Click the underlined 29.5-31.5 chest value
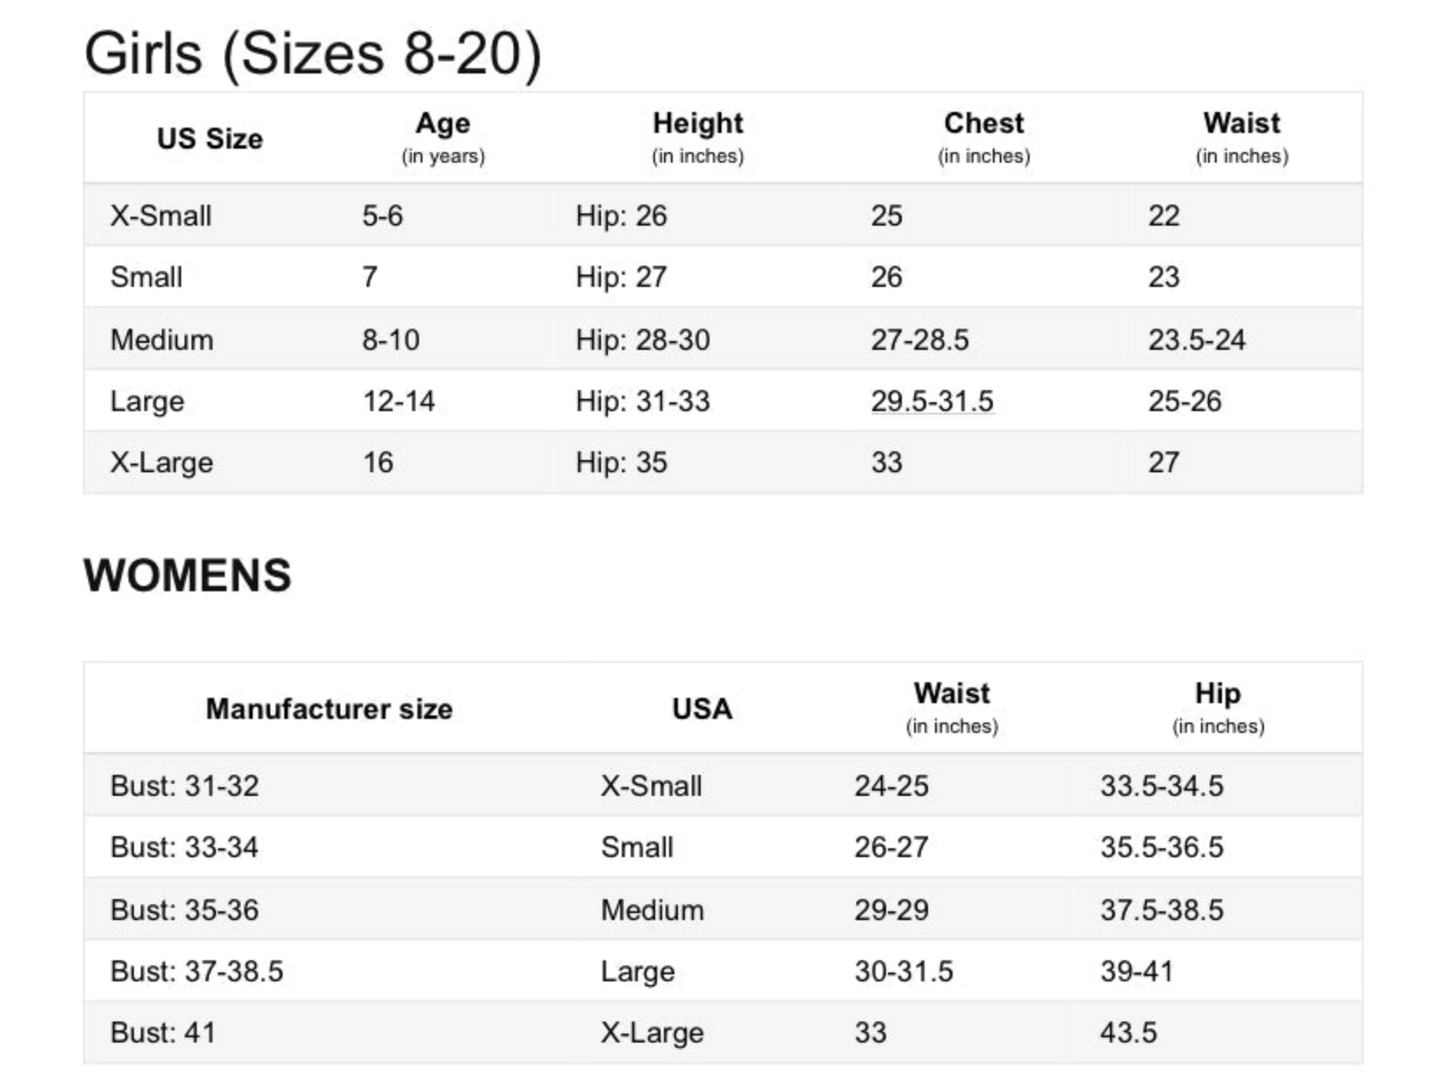 pyautogui.click(x=932, y=402)
